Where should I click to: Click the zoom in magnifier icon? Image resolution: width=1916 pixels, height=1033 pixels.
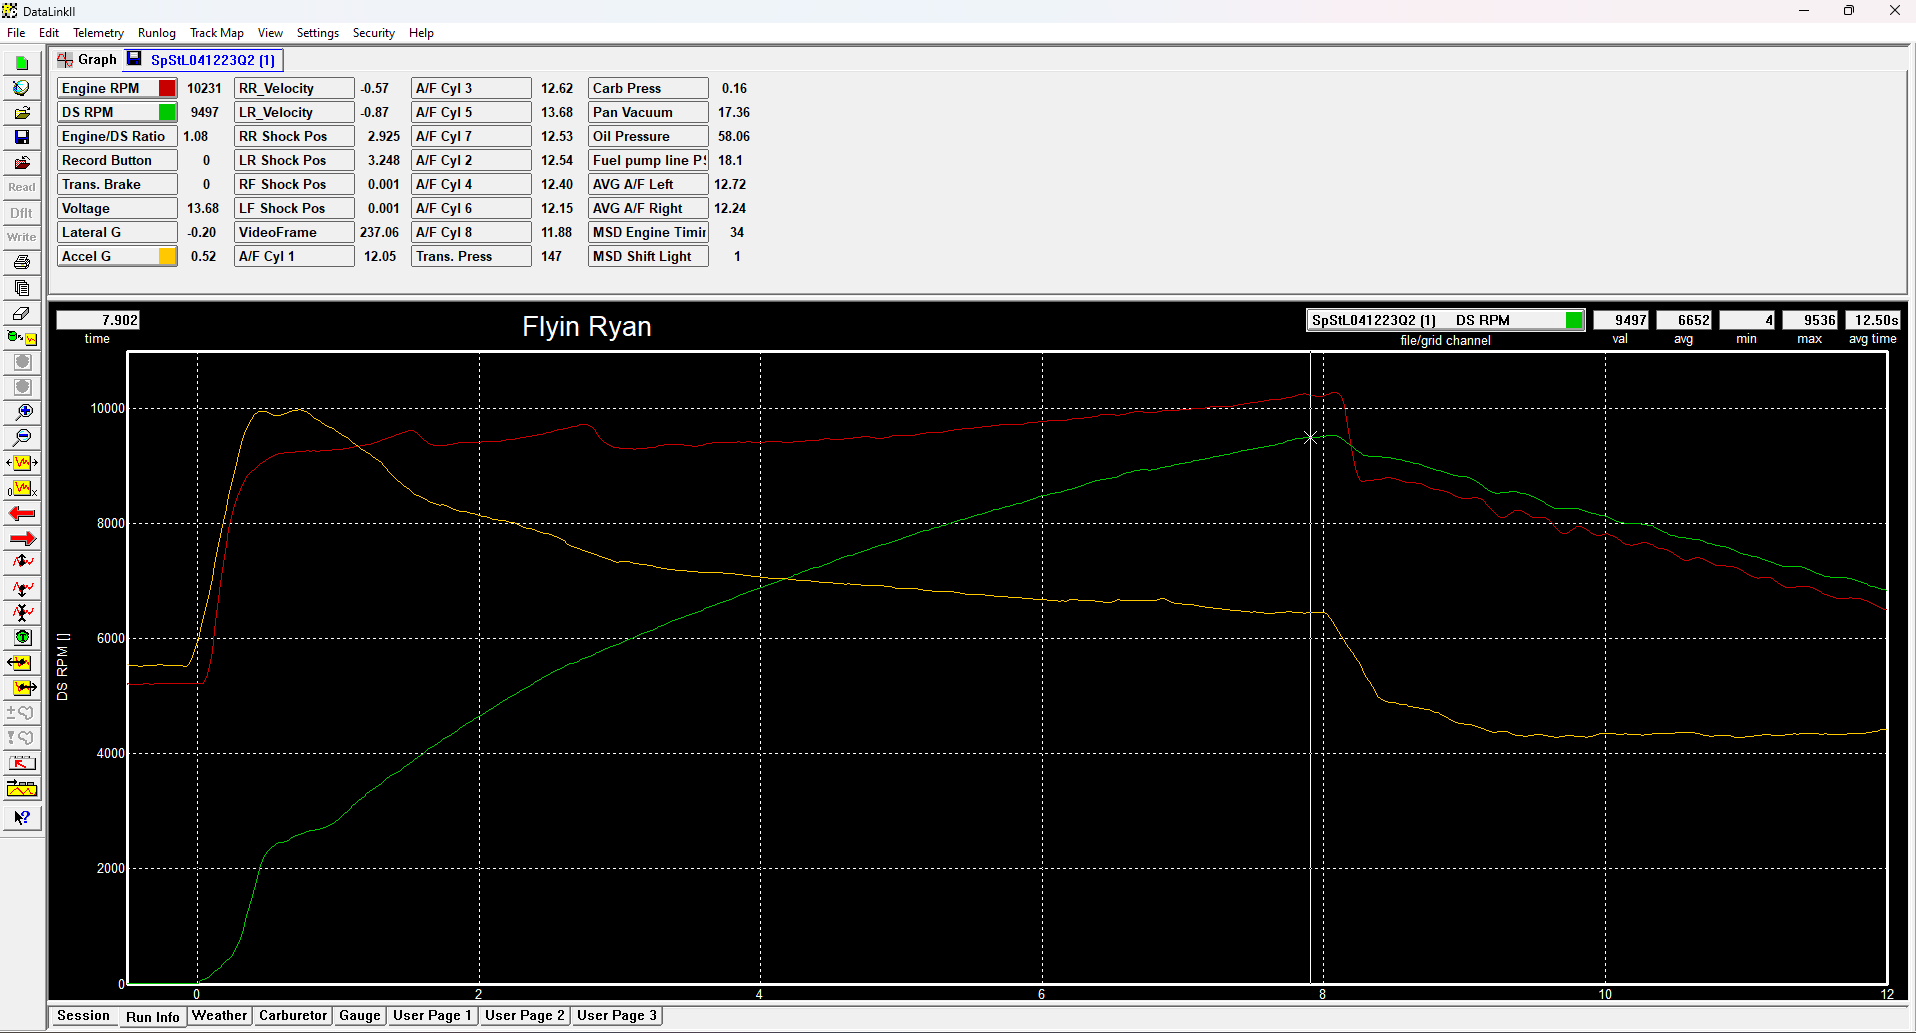pyautogui.click(x=22, y=412)
